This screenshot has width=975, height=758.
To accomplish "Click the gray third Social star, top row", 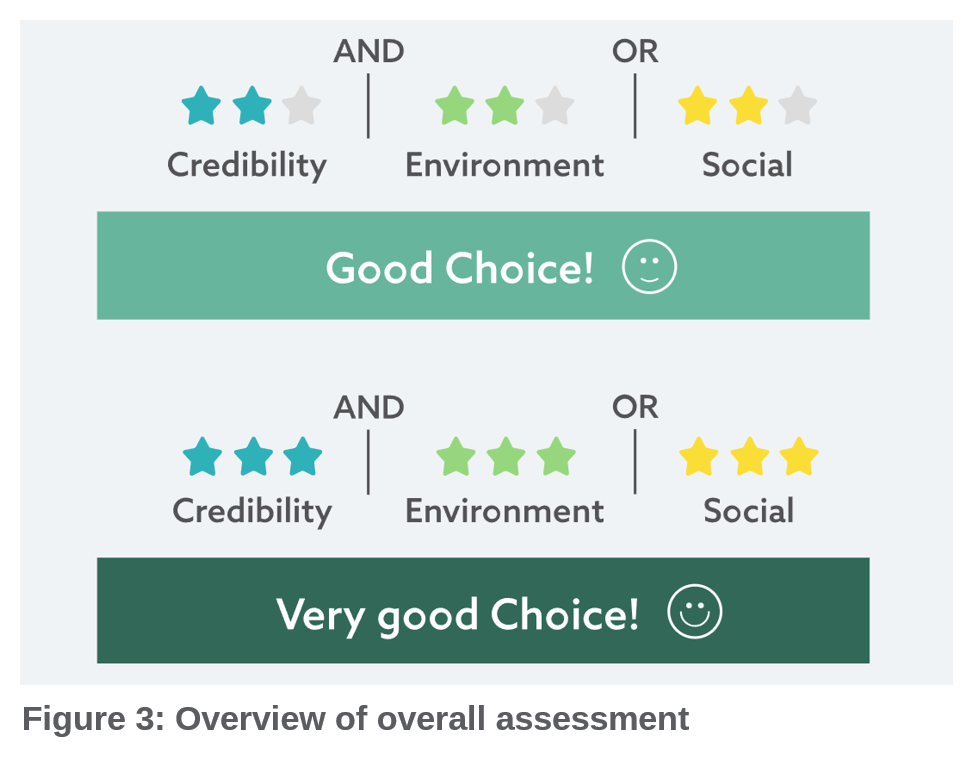I will [797, 106].
